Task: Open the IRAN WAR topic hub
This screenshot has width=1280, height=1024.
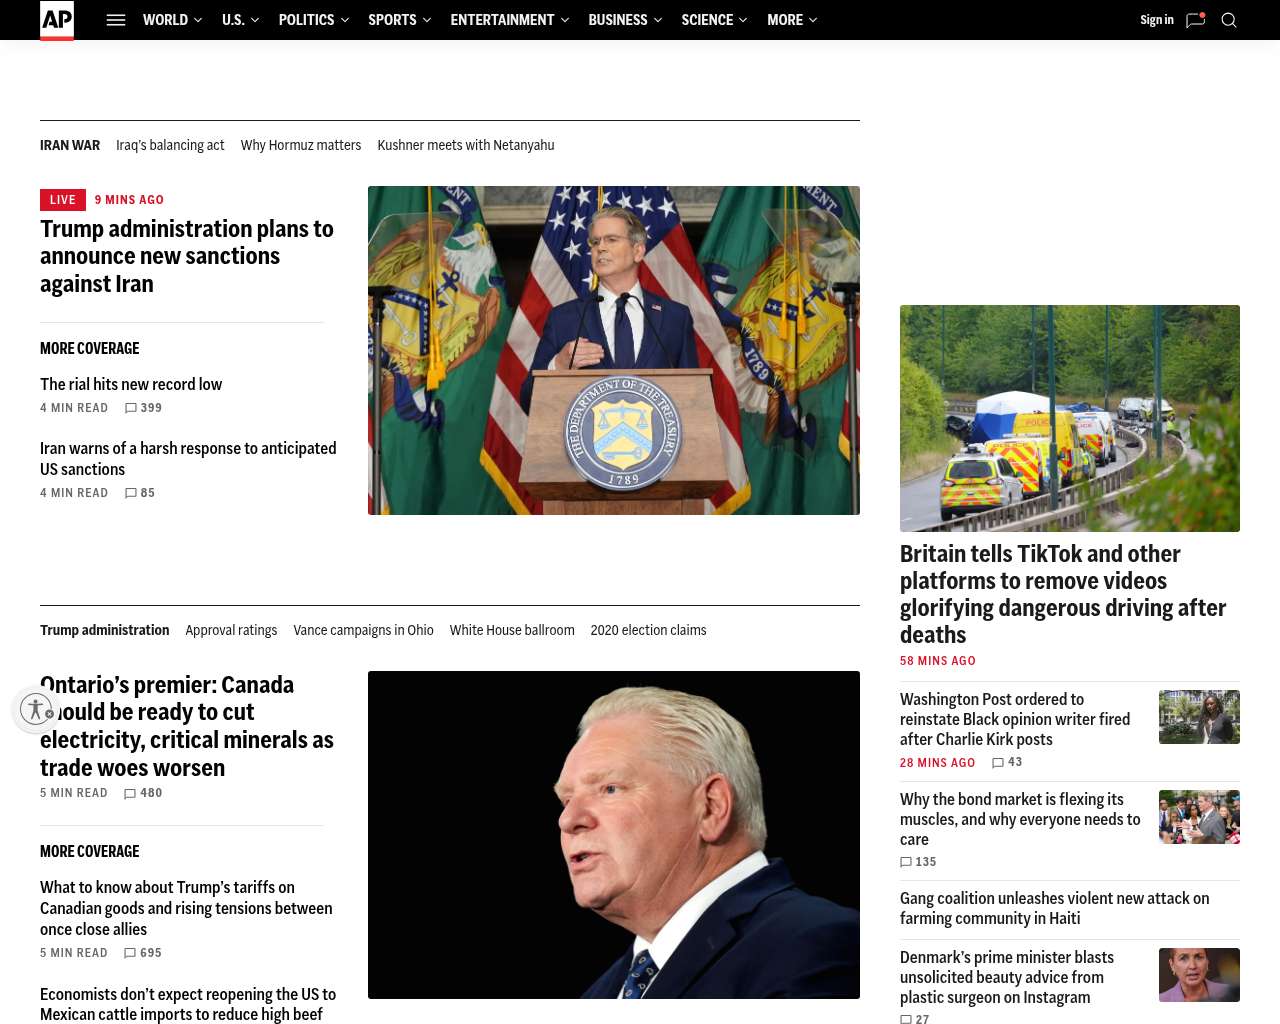Action: (x=70, y=145)
